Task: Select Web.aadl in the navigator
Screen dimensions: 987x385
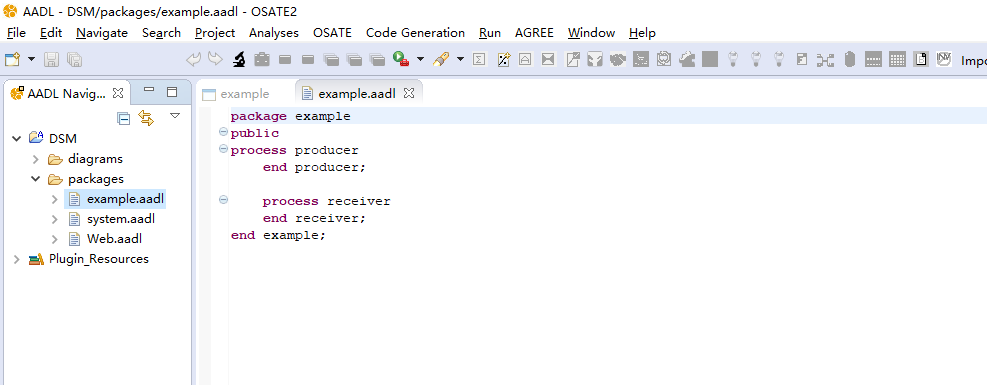Action: [x=114, y=239]
